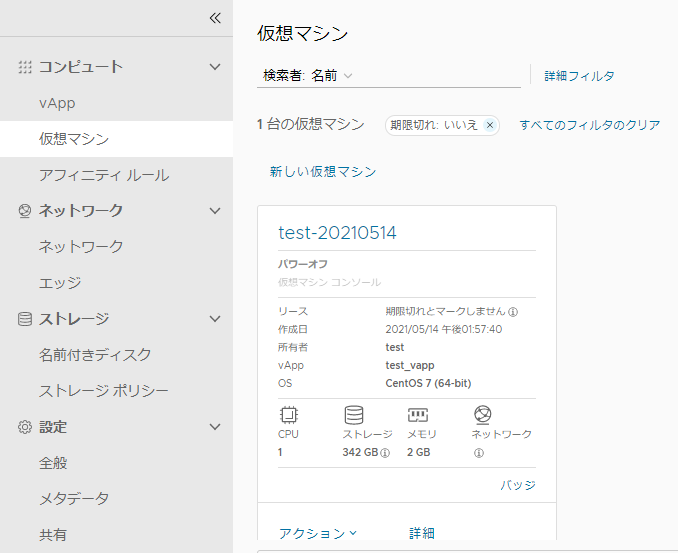This screenshot has width=678, height=553.
Task: Click the info icon under ネットワーク in card
Action: [479, 453]
